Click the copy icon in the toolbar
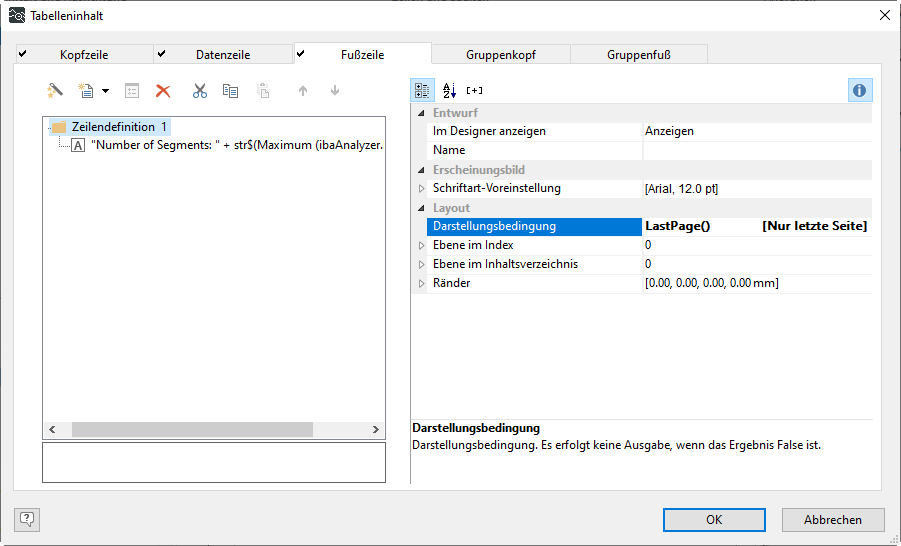Image resolution: width=901 pixels, height=546 pixels. [x=231, y=91]
